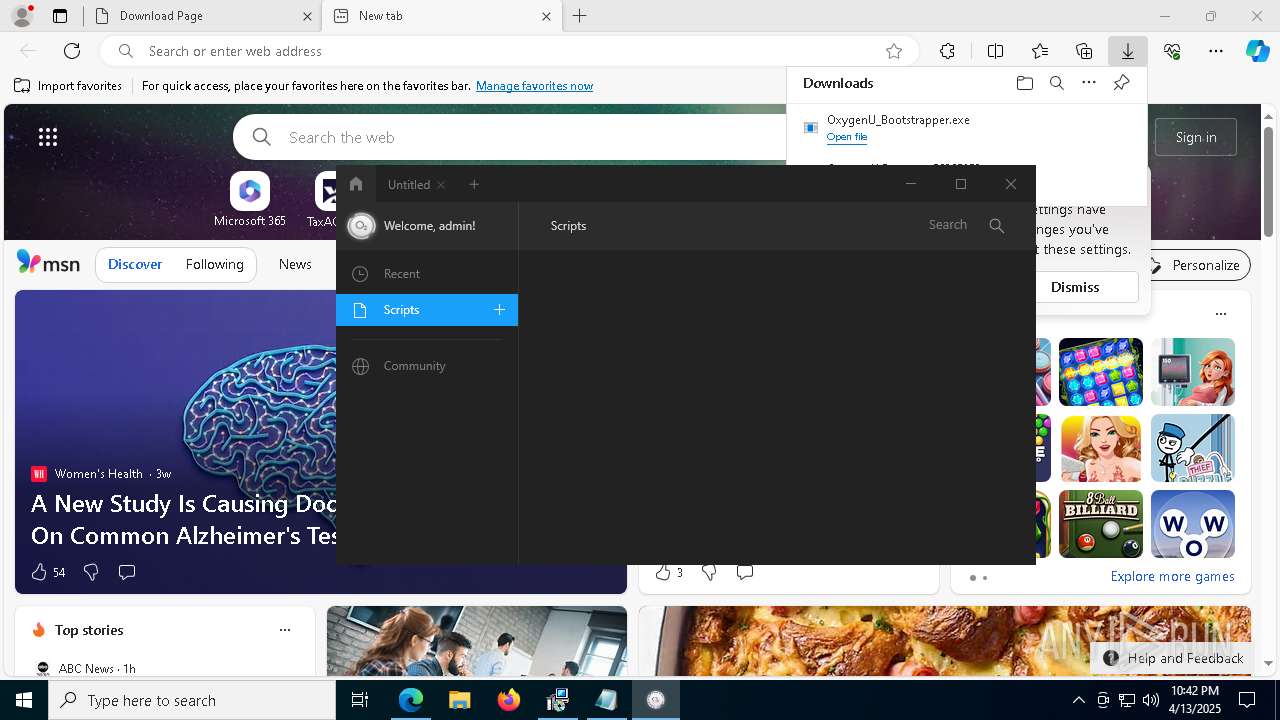The image size is (1280, 720).
Task: Close the New tab browser tab
Action: coord(546,16)
